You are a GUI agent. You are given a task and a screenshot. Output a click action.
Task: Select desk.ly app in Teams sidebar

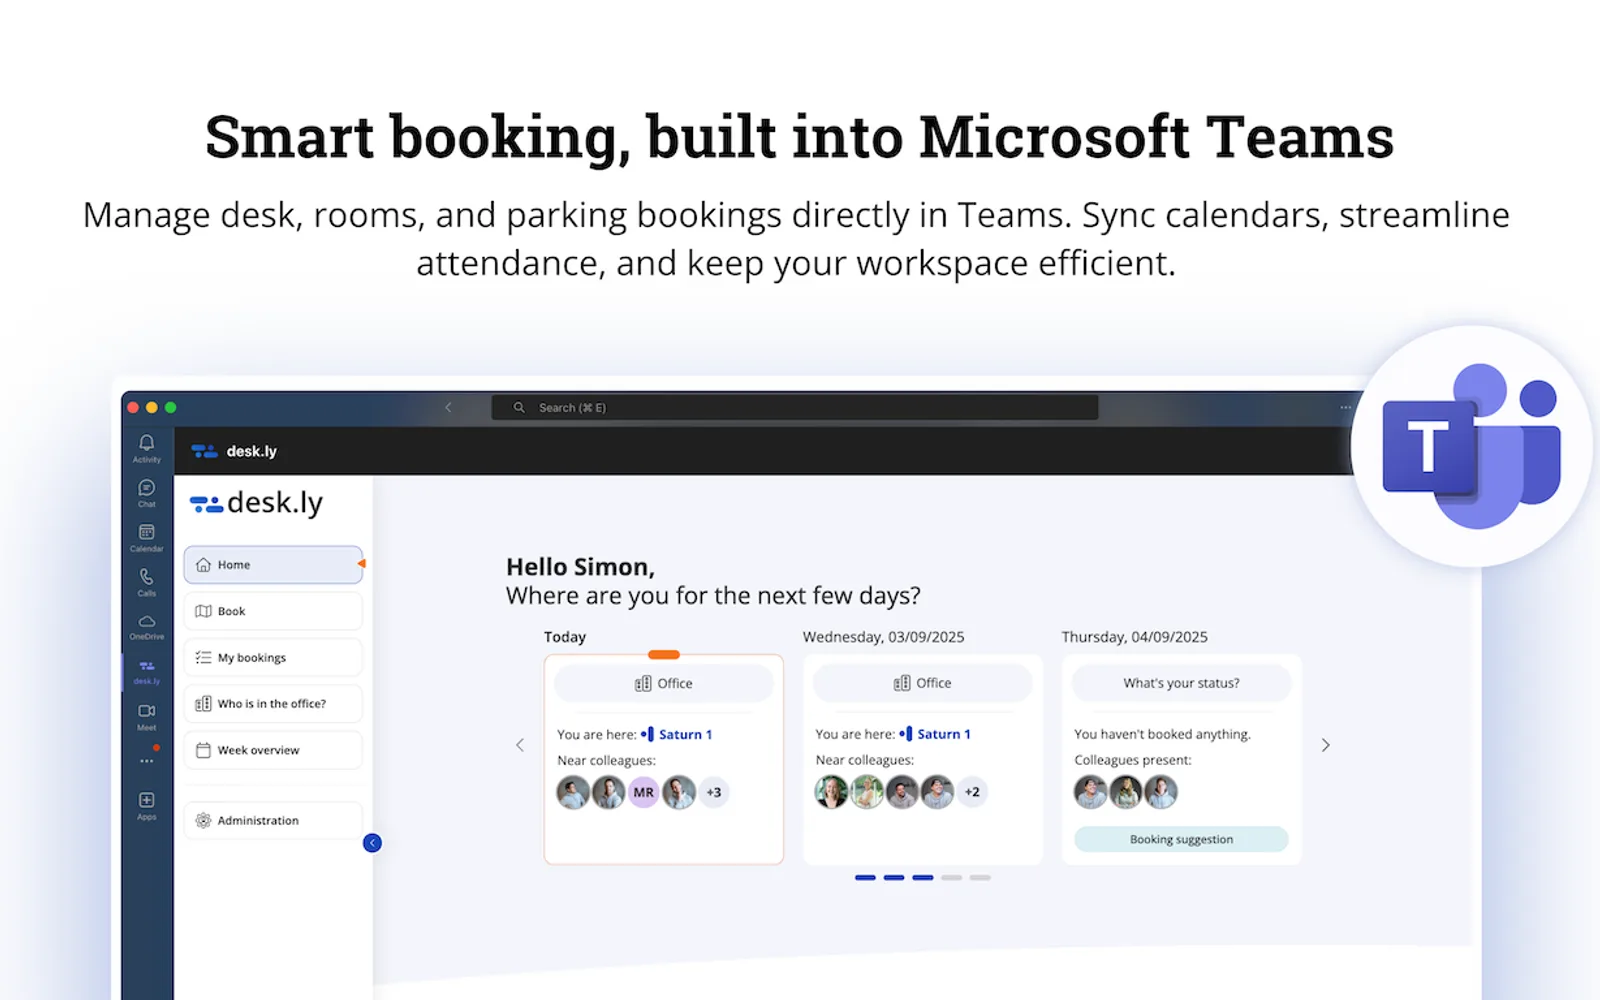[x=147, y=672]
